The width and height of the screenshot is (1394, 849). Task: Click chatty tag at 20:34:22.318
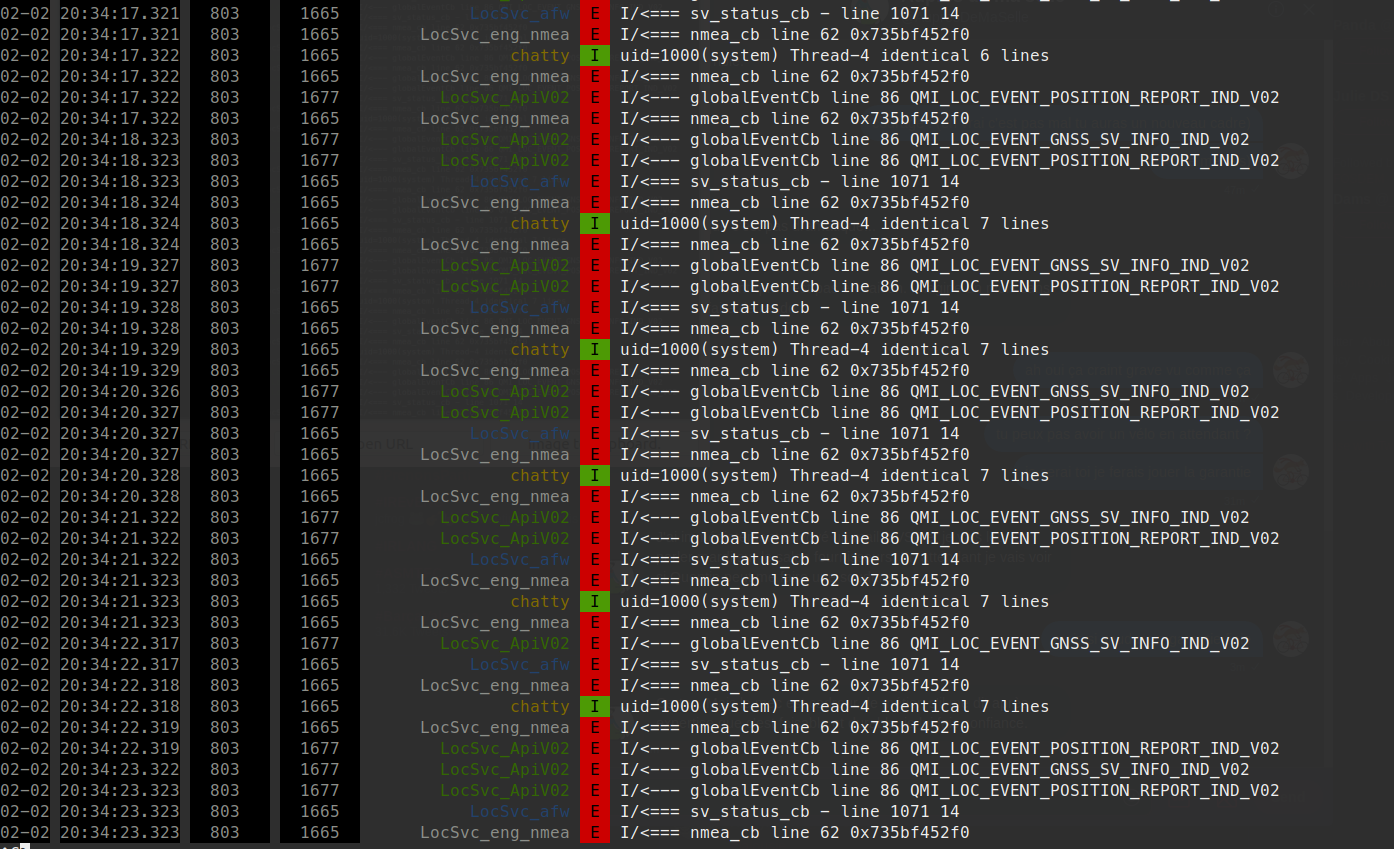tap(539, 707)
